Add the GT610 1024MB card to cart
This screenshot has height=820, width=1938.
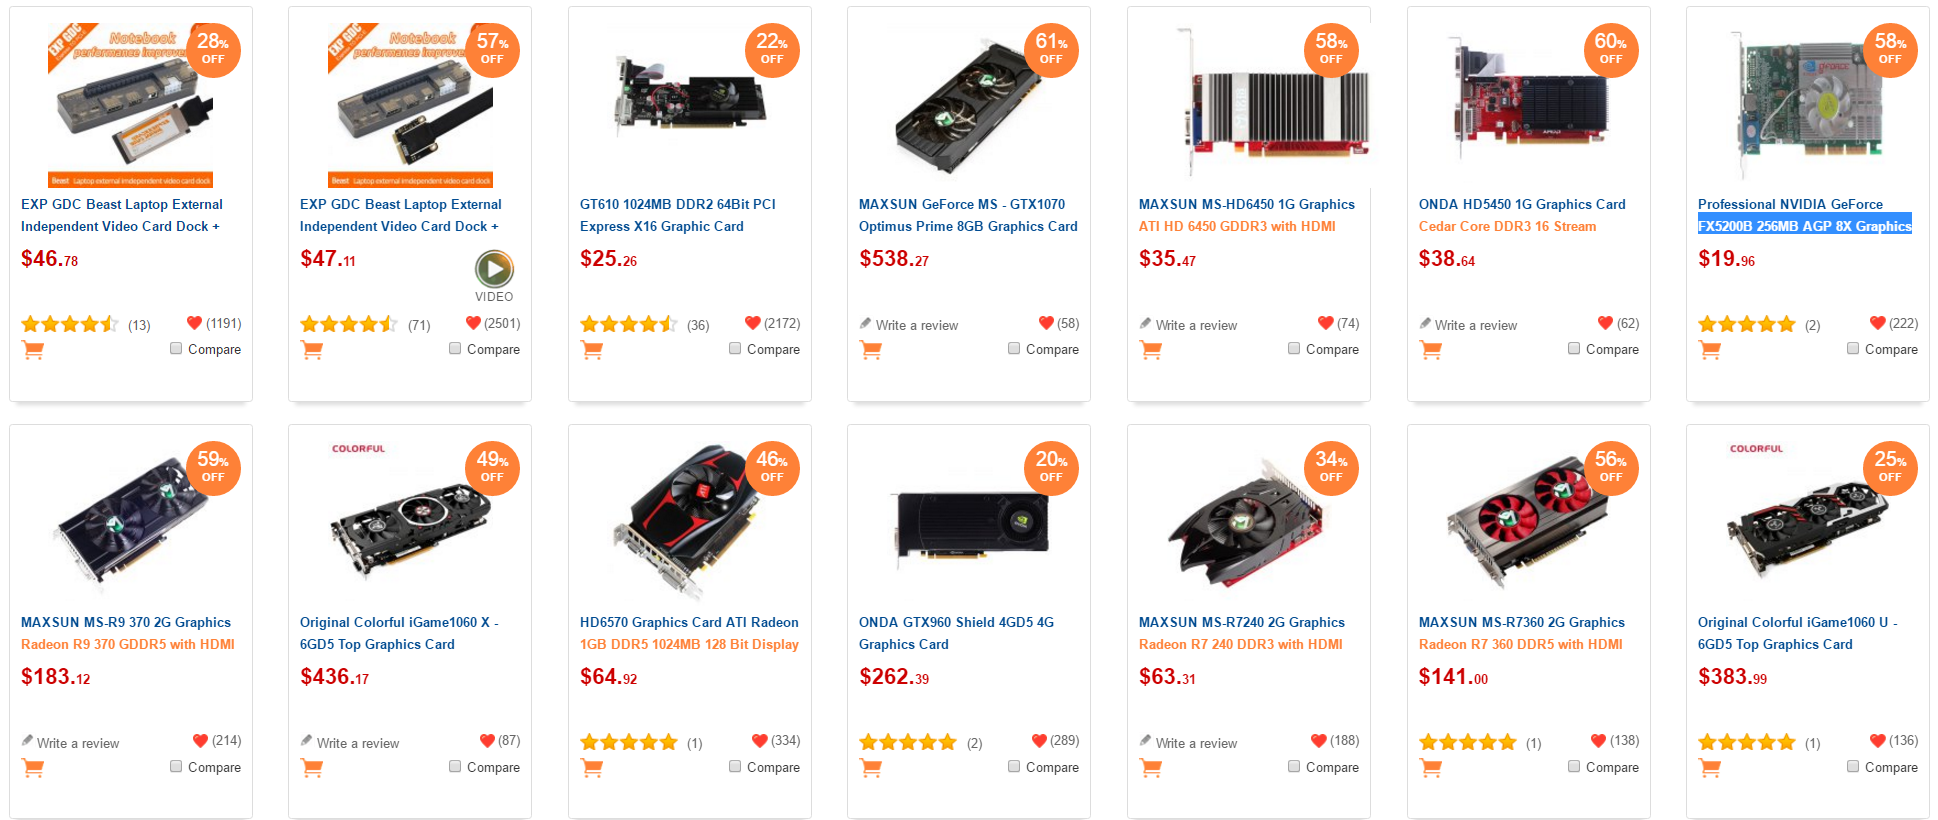tap(592, 350)
